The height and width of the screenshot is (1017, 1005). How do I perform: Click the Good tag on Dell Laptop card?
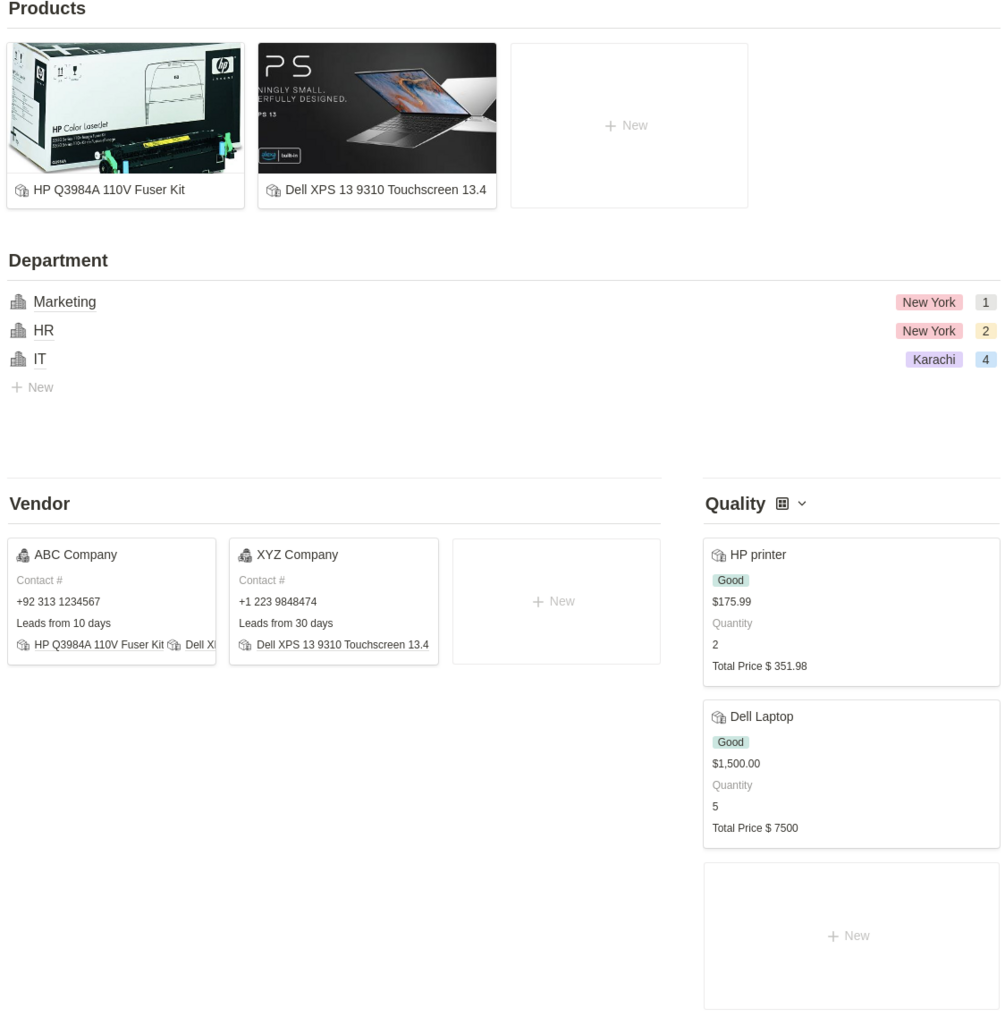pos(731,742)
